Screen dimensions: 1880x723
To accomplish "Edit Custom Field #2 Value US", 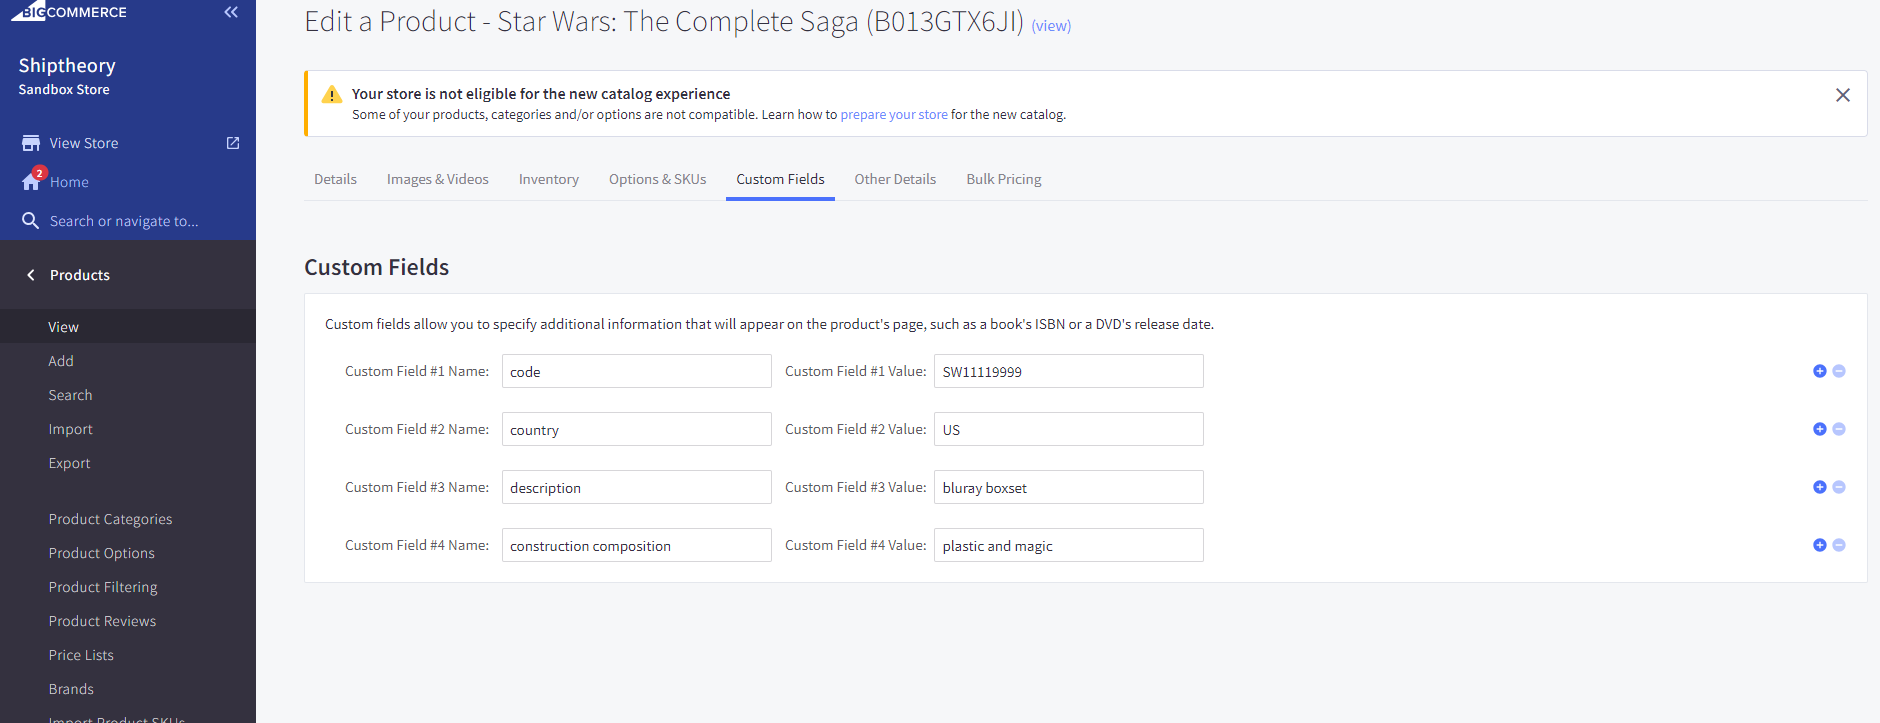I will (1069, 429).
